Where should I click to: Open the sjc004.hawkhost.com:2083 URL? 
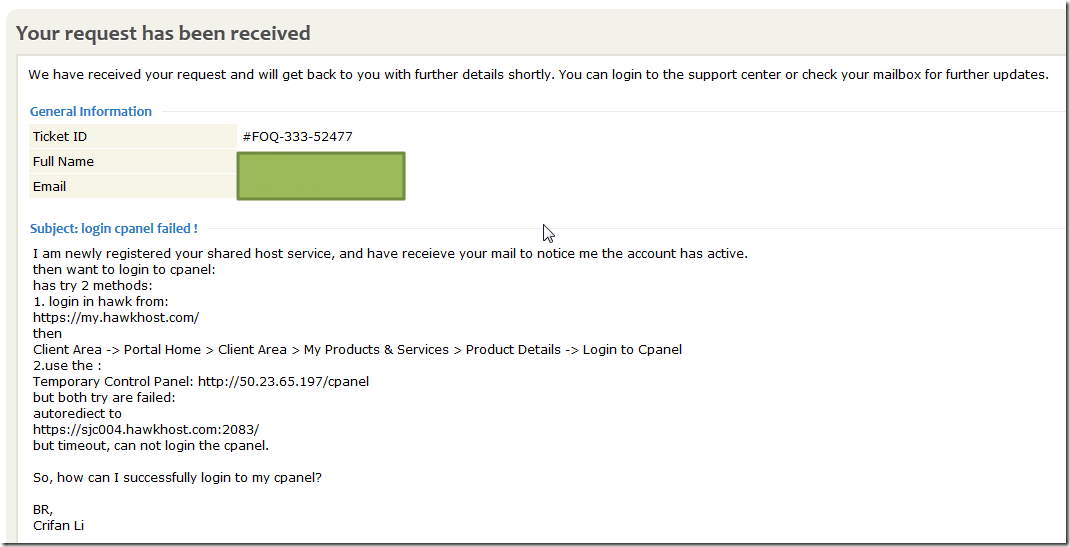tap(146, 429)
